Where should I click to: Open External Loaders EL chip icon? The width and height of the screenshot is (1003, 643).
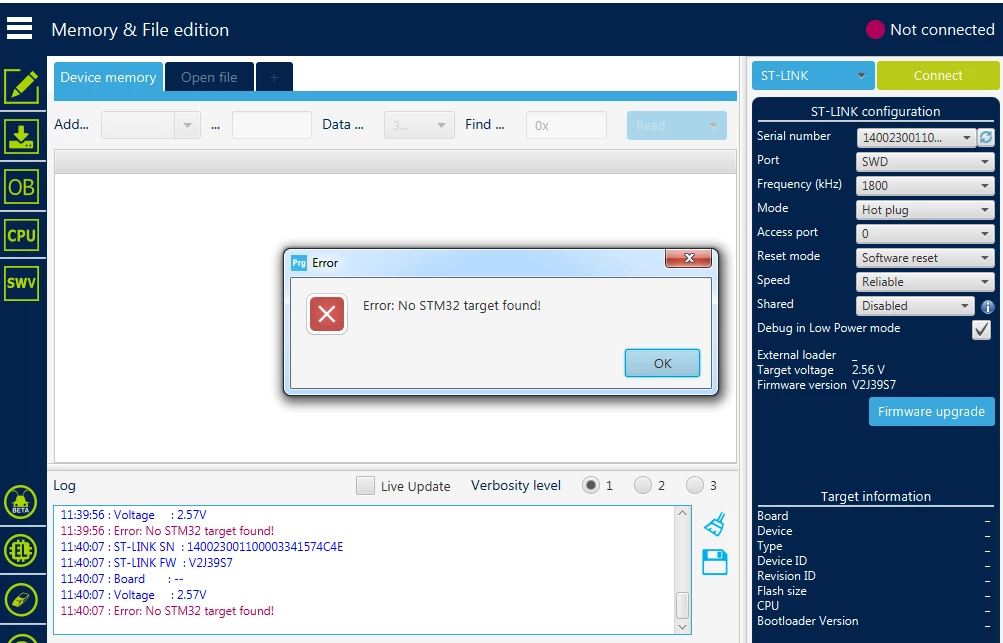pos(21,551)
